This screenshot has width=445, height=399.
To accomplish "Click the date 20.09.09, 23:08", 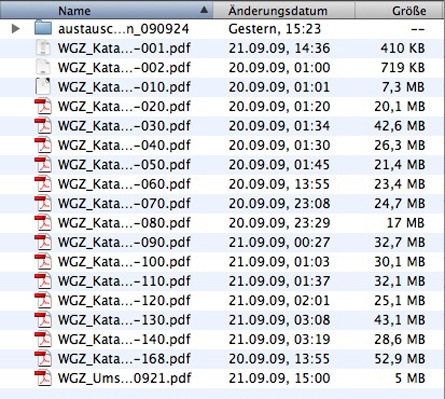I will (279, 203).
